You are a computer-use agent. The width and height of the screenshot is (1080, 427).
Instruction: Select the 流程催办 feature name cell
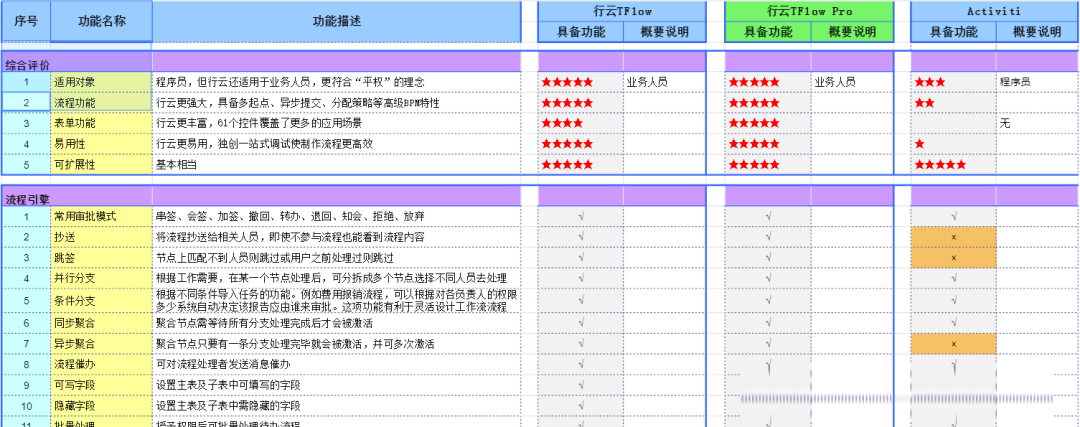click(101, 364)
